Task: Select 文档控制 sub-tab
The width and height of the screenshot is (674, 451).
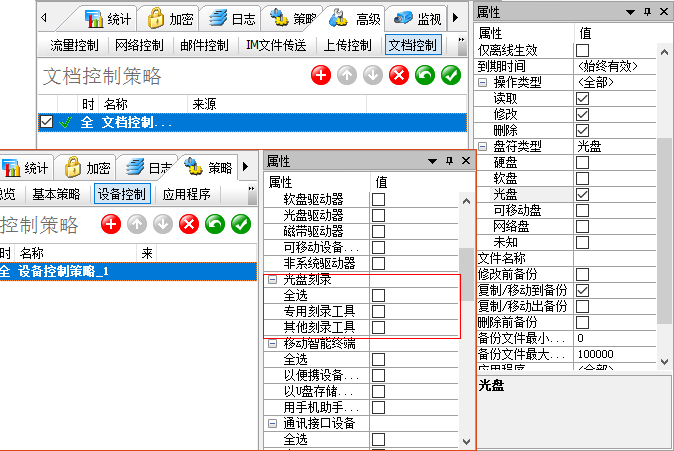Action: click(x=413, y=45)
